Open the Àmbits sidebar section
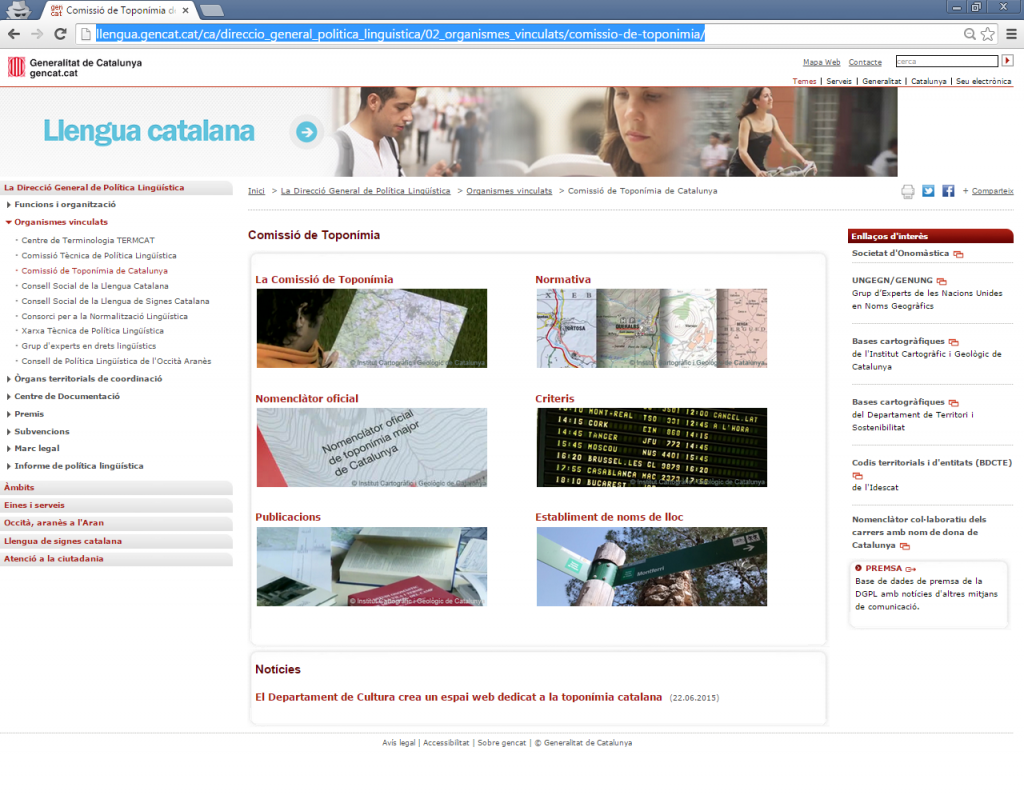This screenshot has width=1024, height=795. click(19, 487)
